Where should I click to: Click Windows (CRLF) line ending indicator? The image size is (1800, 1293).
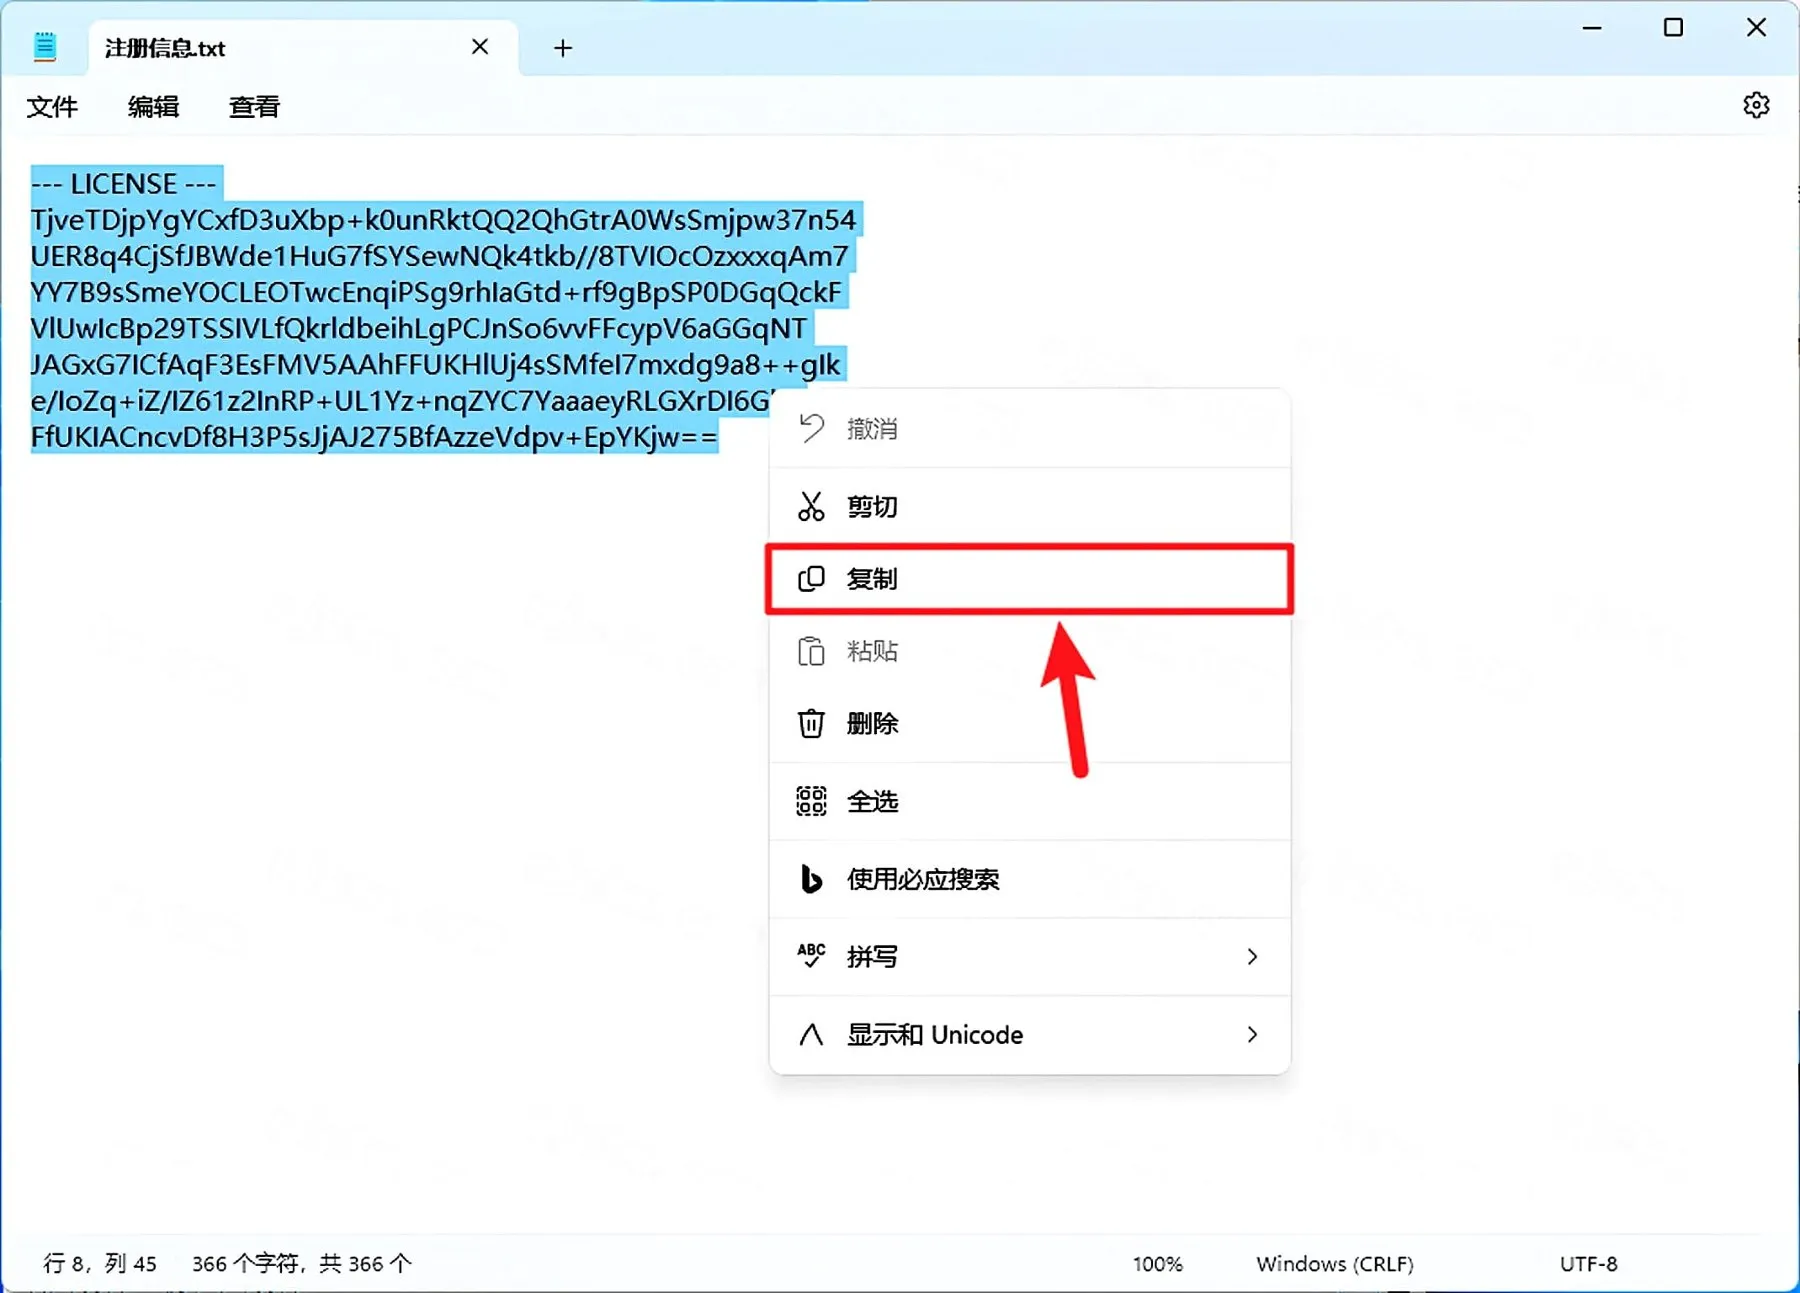pyautogui.click(x=1334, y=1264)
